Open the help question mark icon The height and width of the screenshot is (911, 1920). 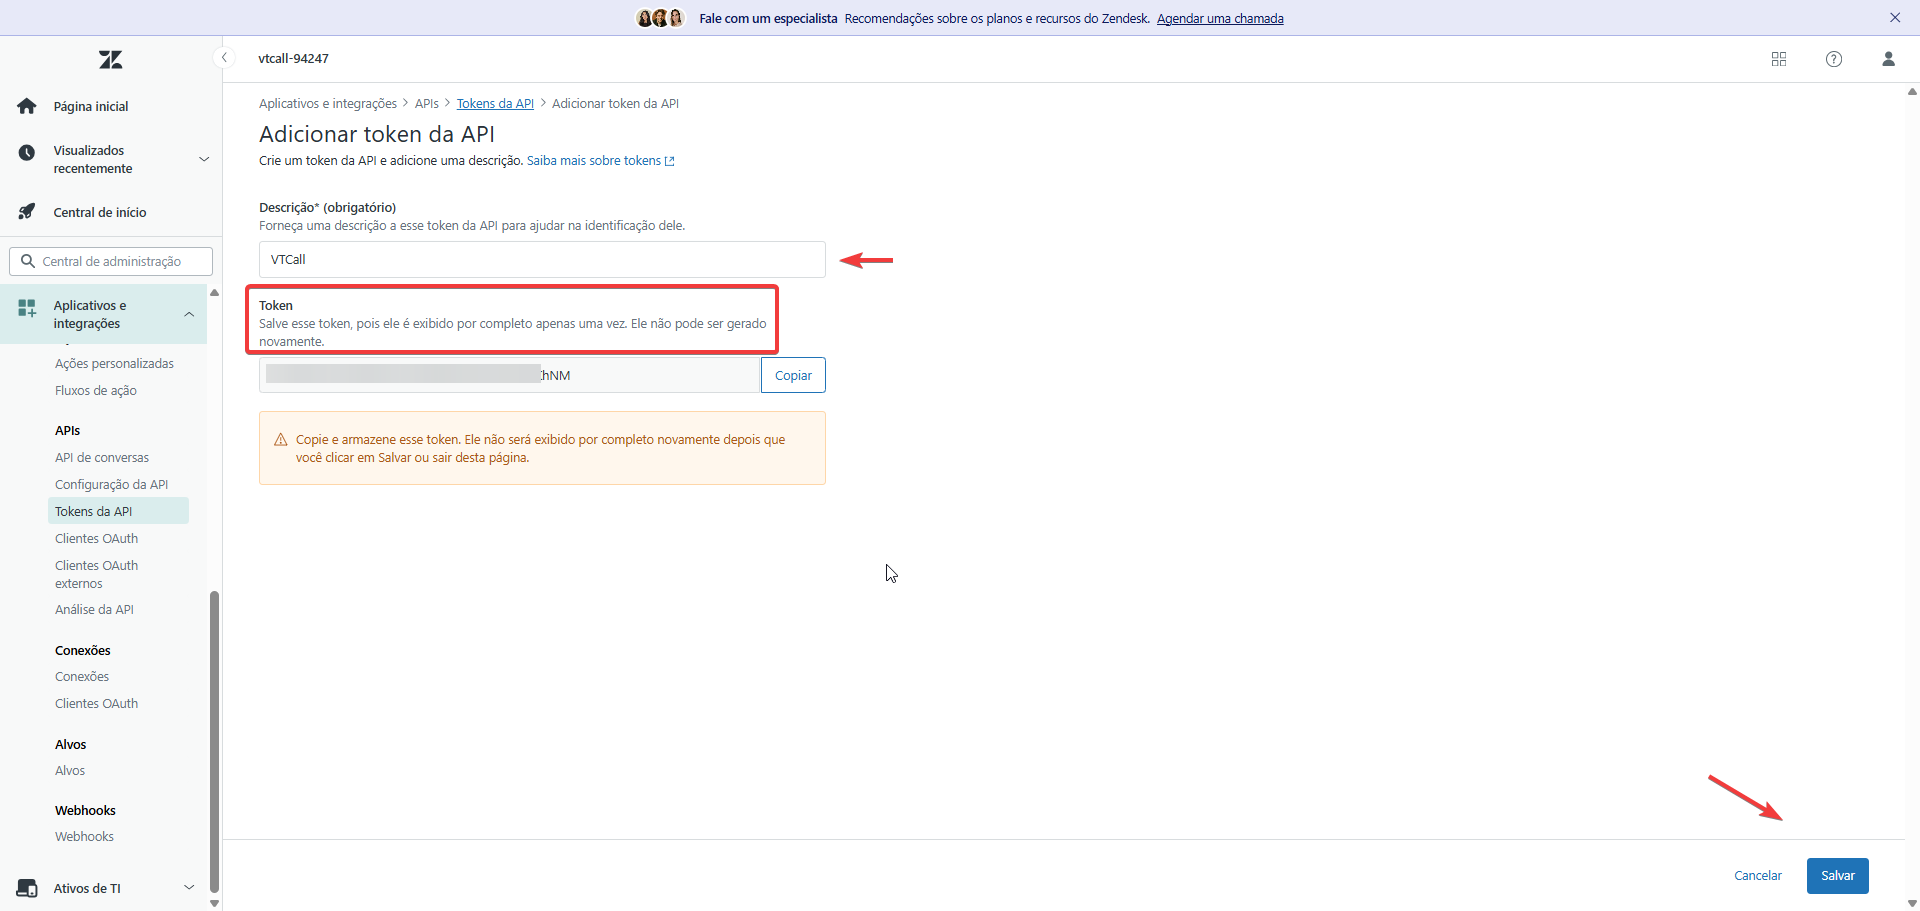click(x=1834, y=59)
